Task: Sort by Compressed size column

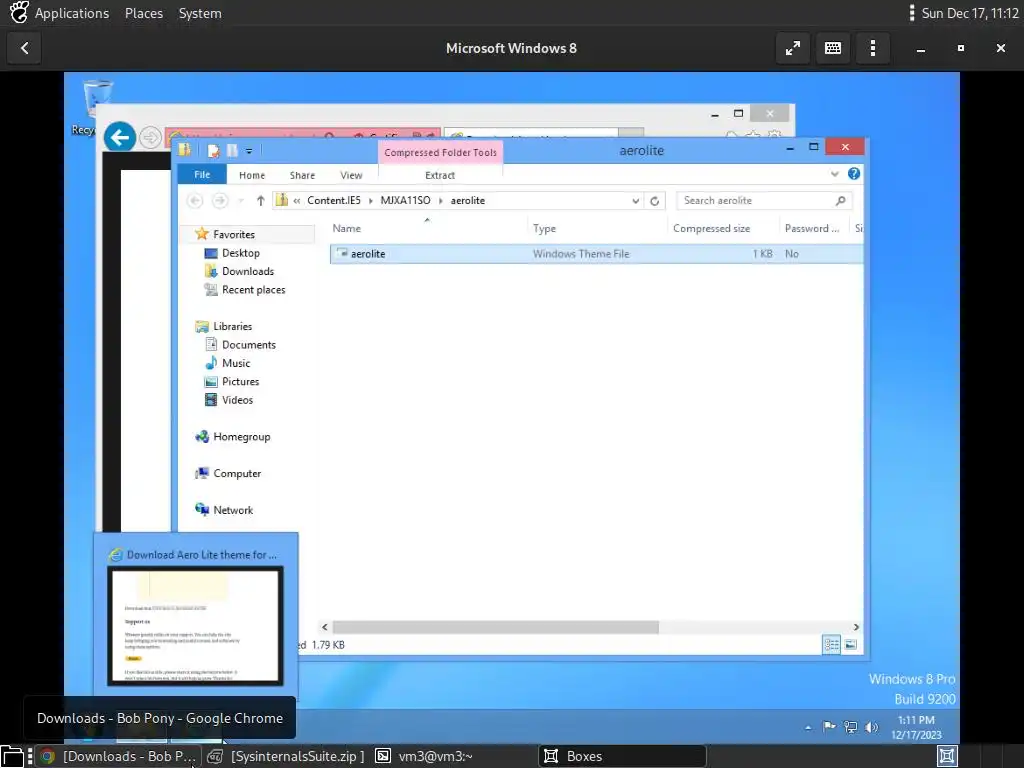Action: [723, 228]
